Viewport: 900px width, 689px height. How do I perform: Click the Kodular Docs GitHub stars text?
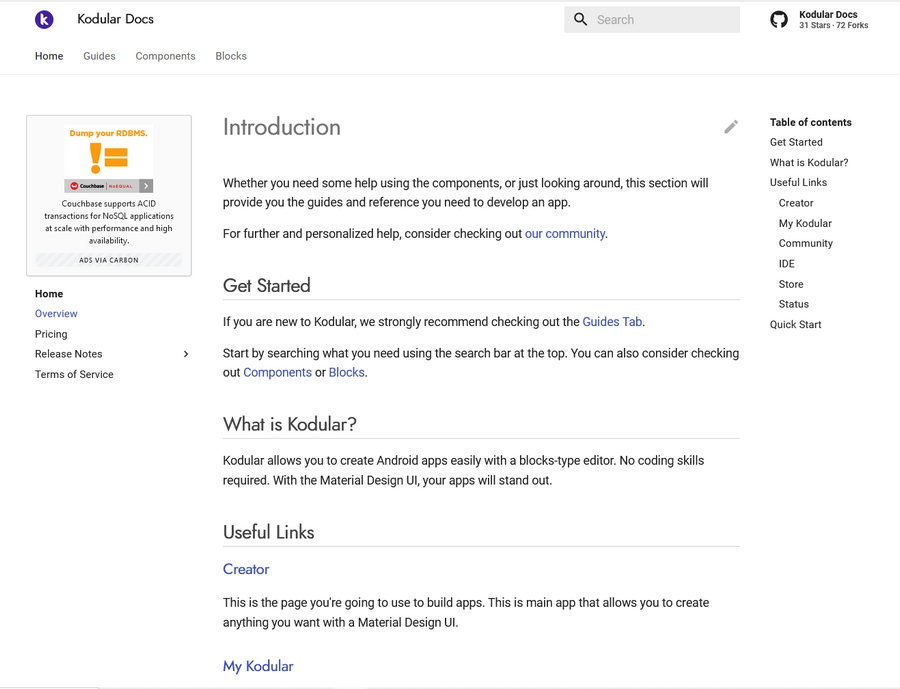coord(833,25)
